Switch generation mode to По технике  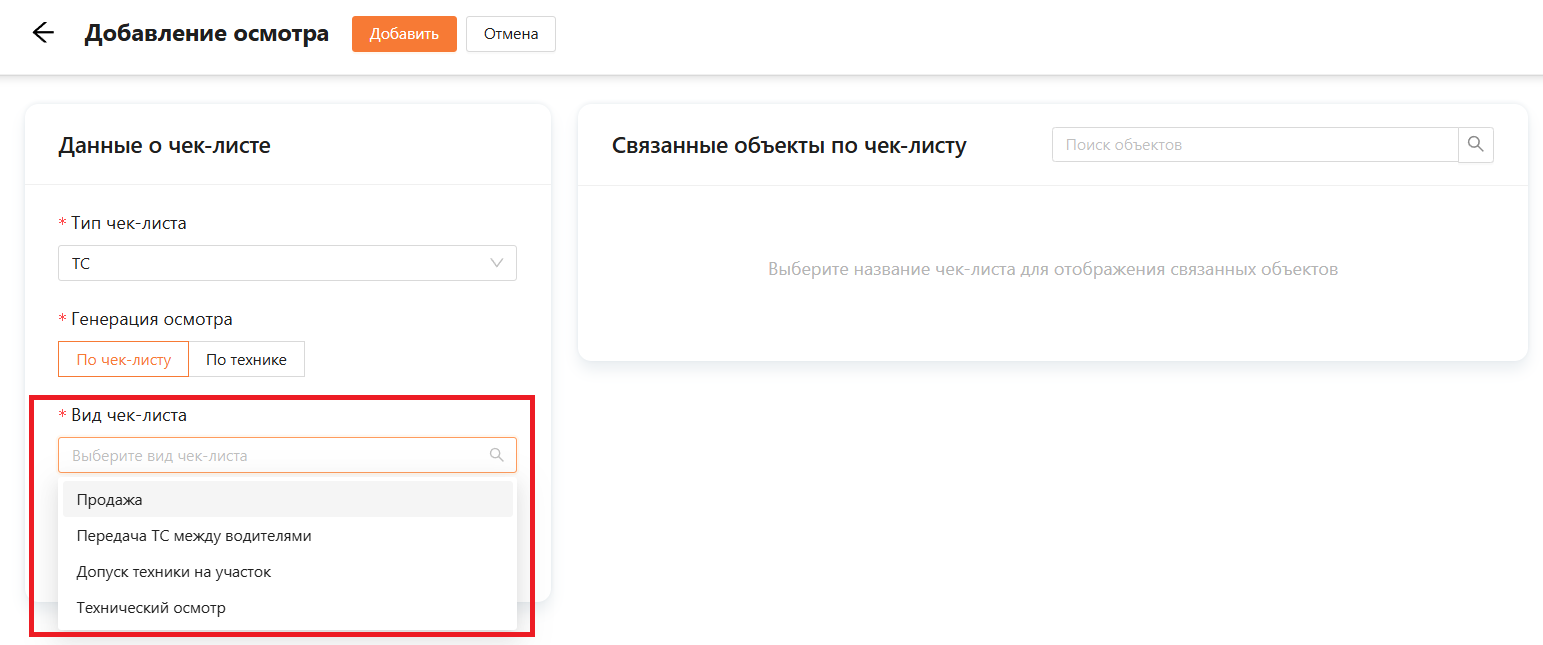[246, 359]
